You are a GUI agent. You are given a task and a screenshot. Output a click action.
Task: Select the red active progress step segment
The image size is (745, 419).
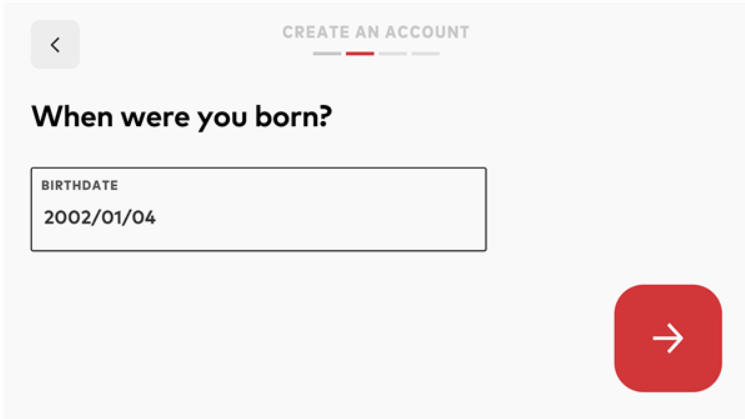point(360,53)
